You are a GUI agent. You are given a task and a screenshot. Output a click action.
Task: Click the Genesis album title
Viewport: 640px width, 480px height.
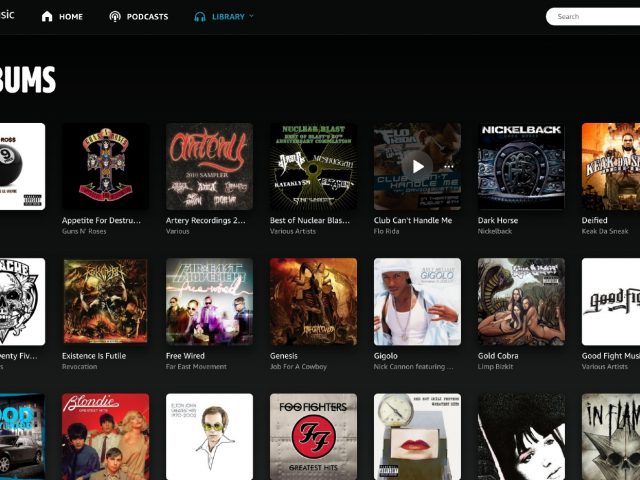[x=284, y=356]
